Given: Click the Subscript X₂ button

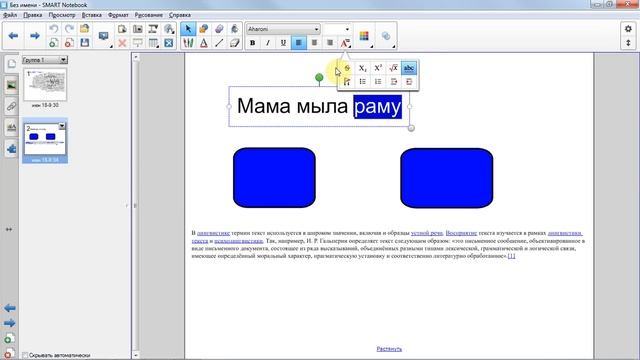Looking at the screenshot, I should click(362, 68).
